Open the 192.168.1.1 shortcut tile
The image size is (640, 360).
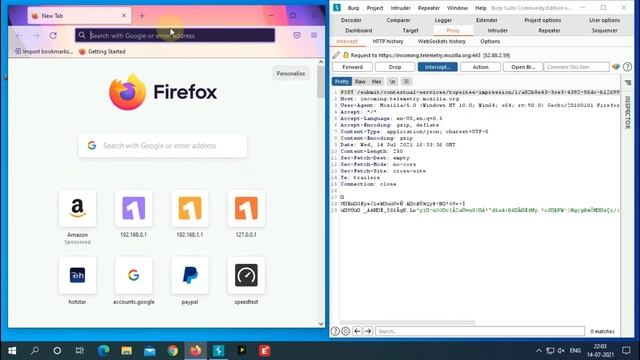(x=190, y=208)
